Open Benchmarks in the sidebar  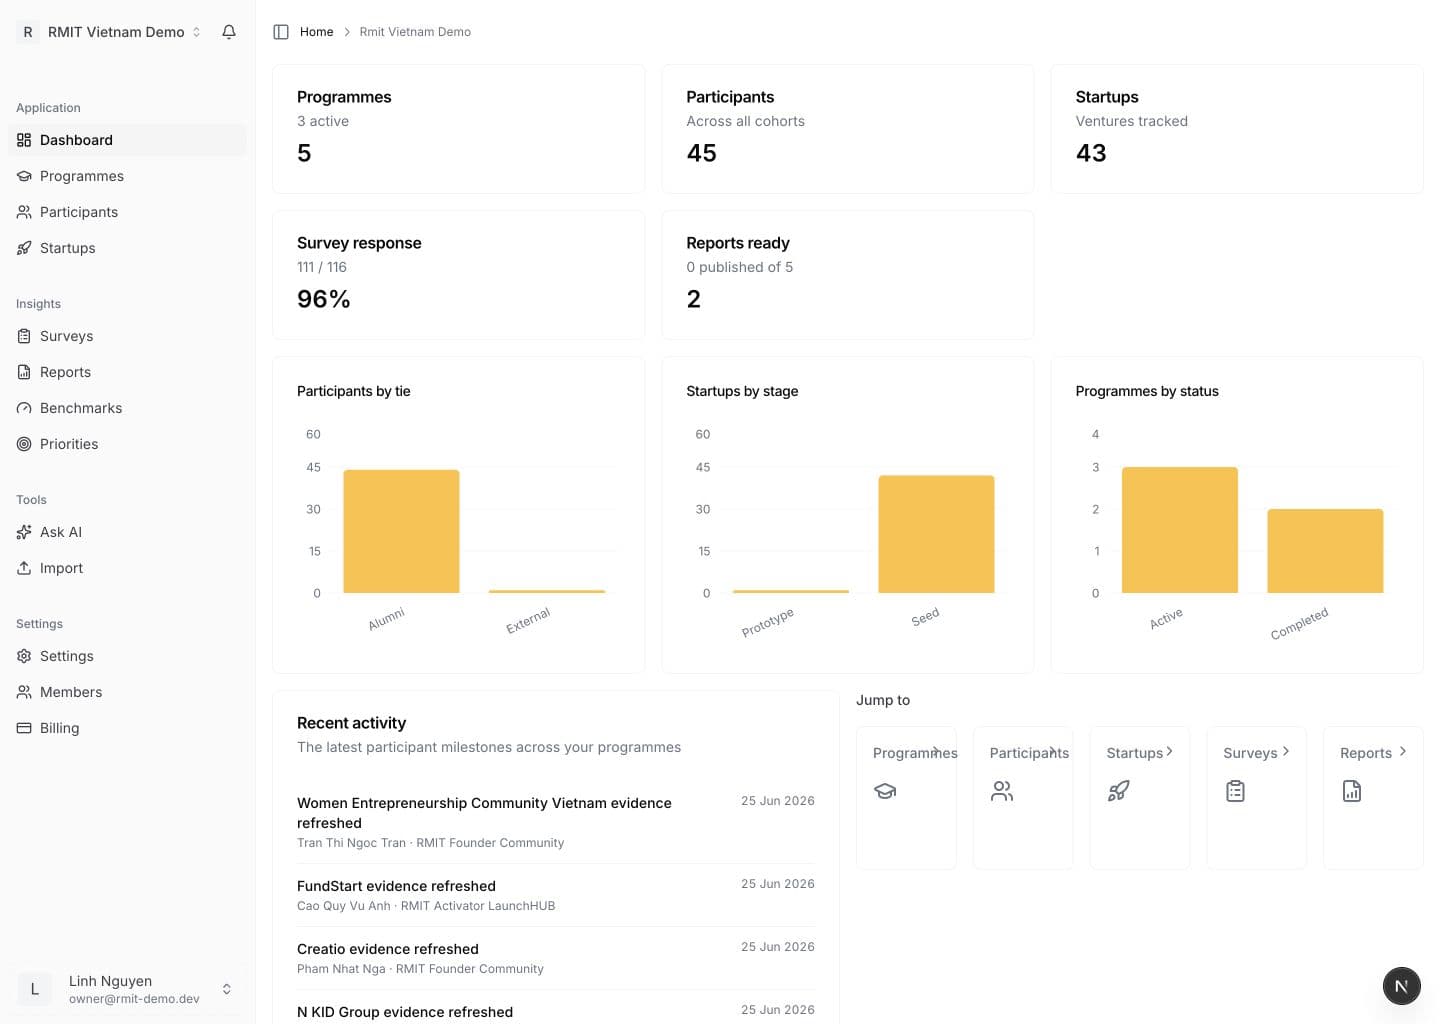coord(127,408)
